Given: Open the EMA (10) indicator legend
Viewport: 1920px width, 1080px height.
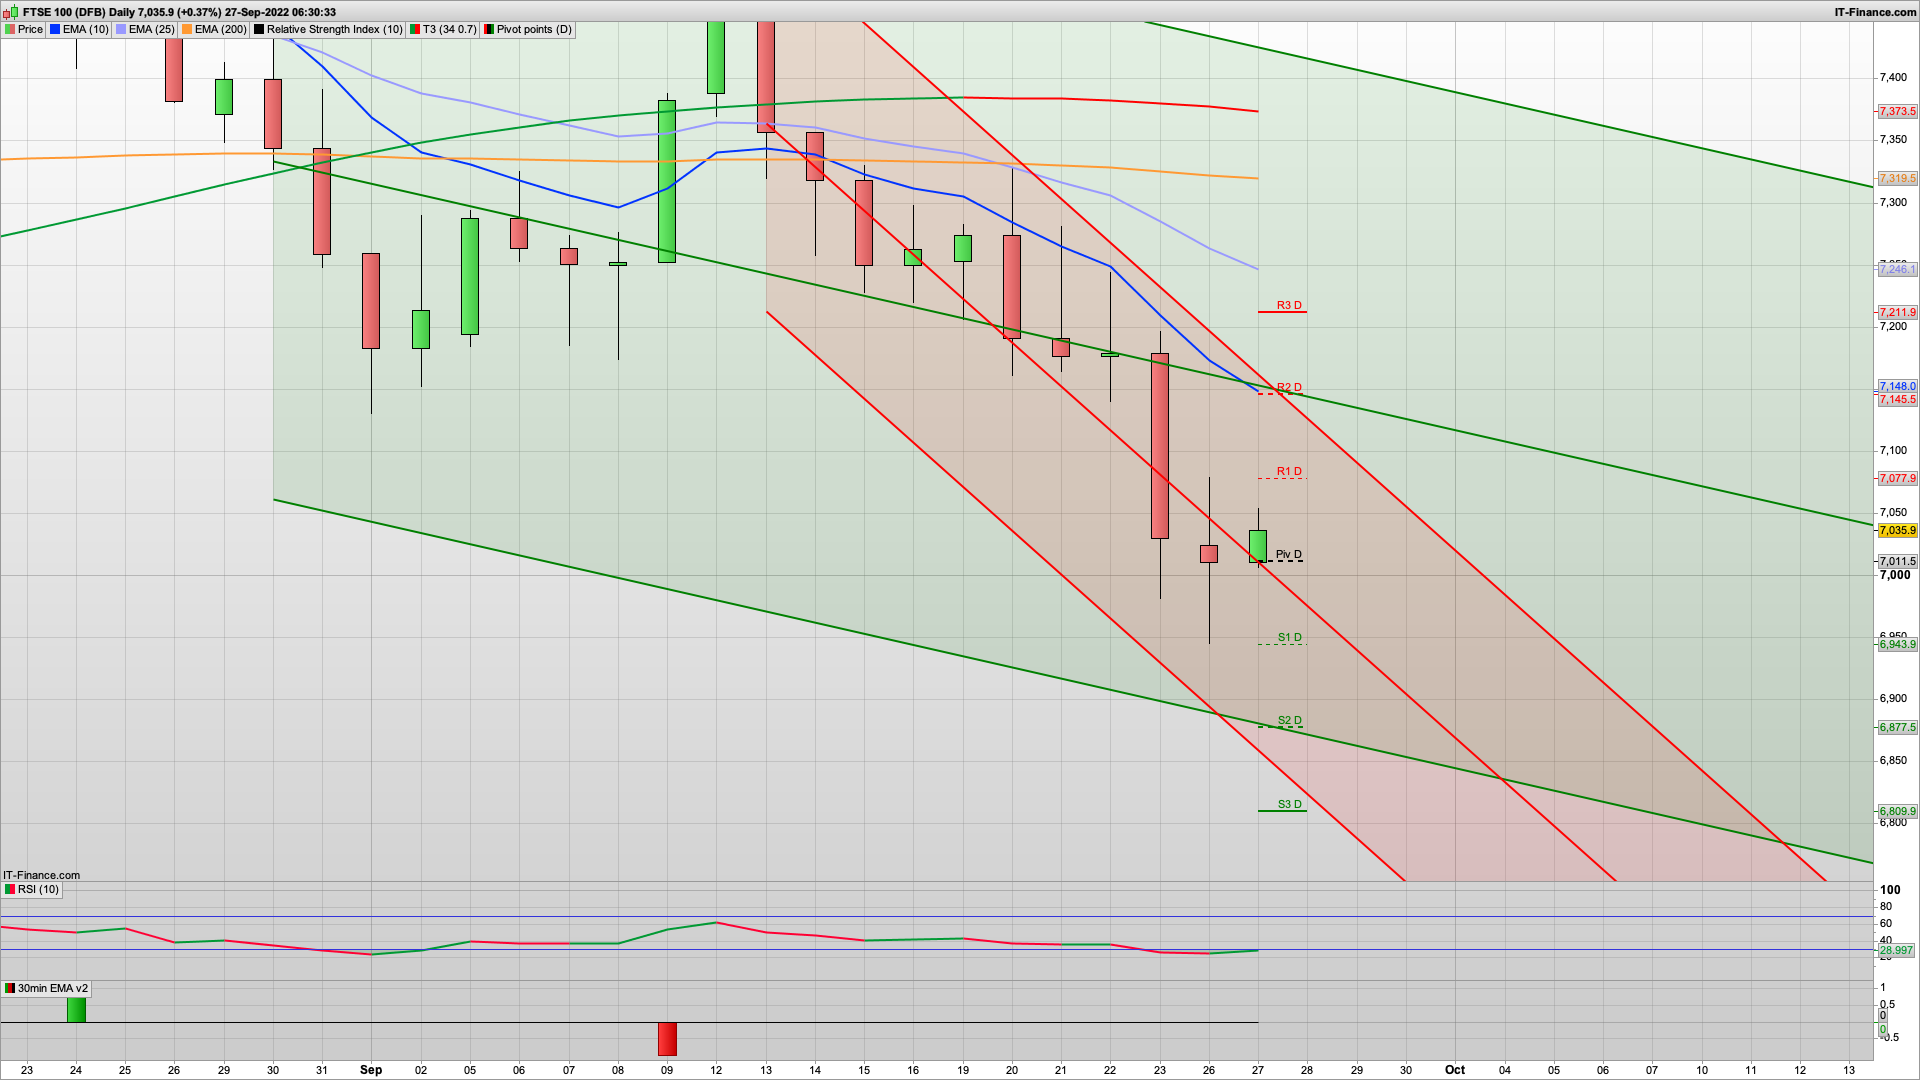Looking at the screenshot, I should point(79,29).
